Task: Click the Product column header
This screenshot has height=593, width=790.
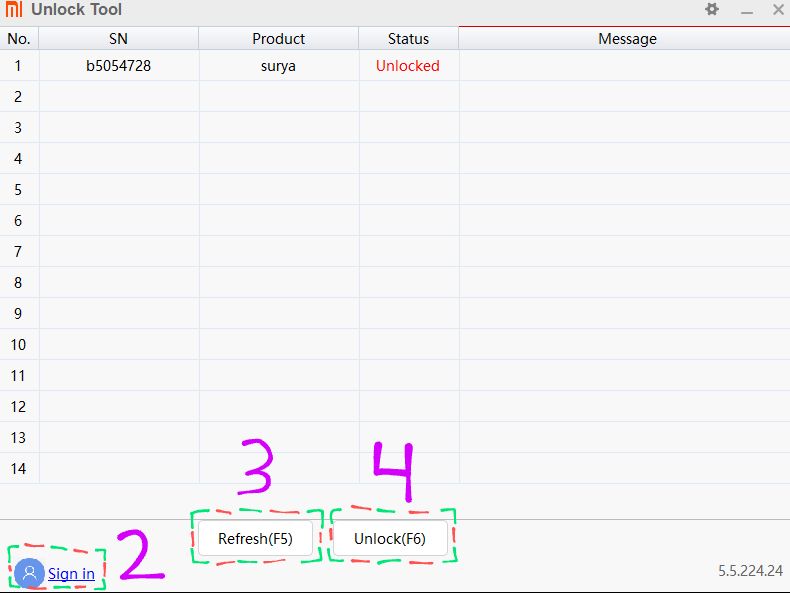Action: click(x=278, y=38)
